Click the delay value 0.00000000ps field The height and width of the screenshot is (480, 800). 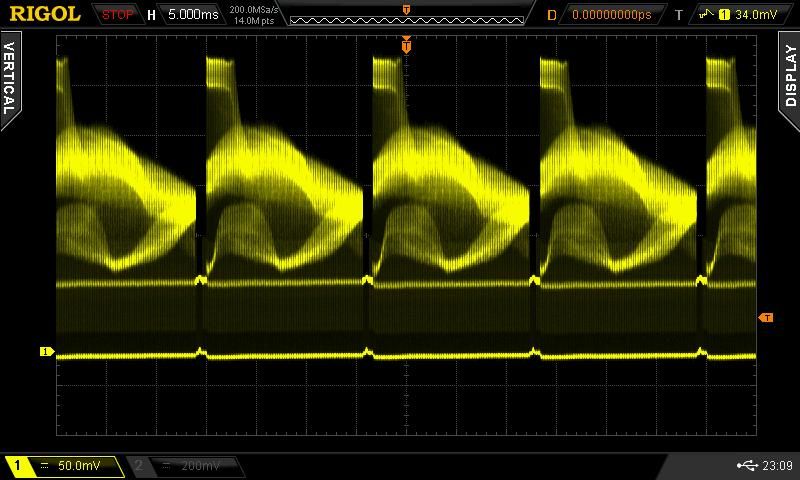pos(610,15)
